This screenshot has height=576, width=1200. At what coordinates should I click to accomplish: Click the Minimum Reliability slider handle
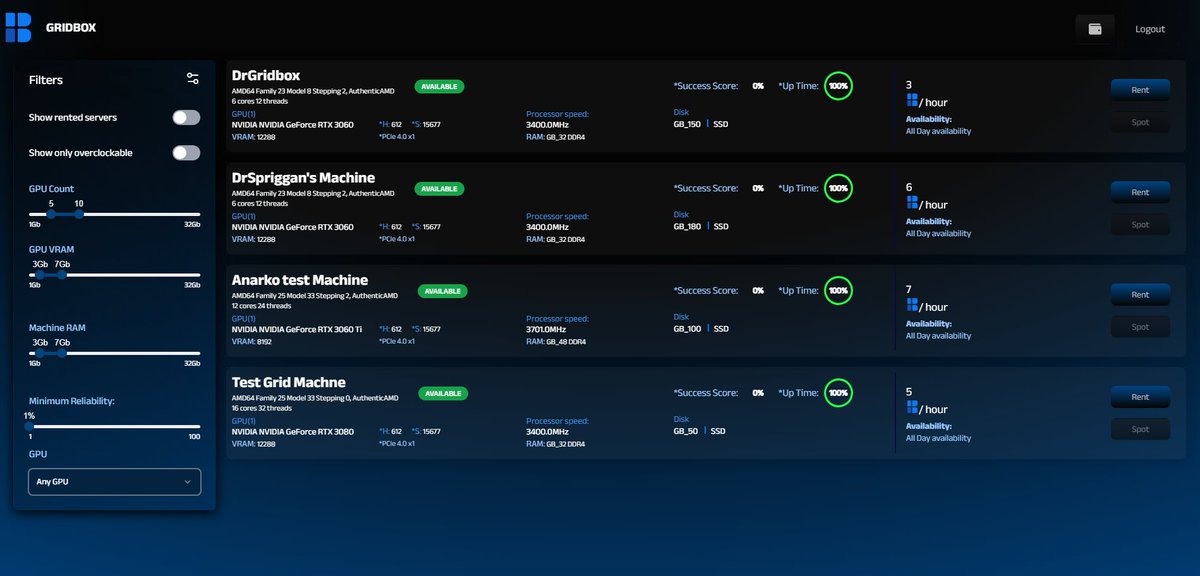(x=30, y=426)
